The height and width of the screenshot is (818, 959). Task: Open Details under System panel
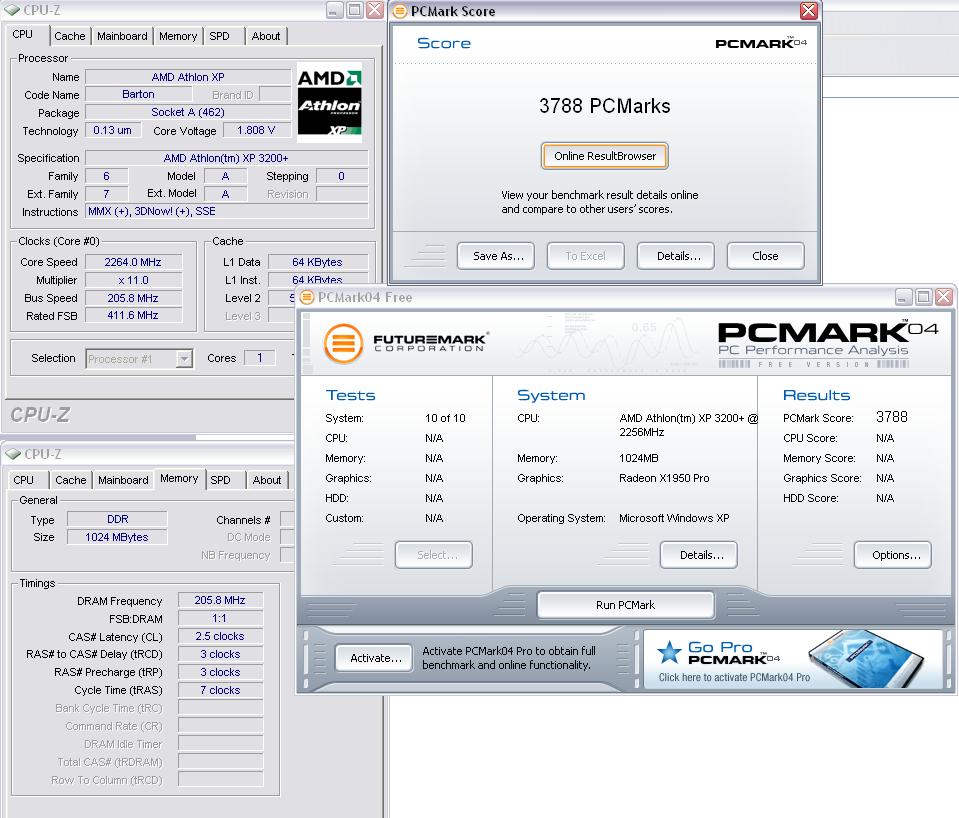(x=698, y=555)
